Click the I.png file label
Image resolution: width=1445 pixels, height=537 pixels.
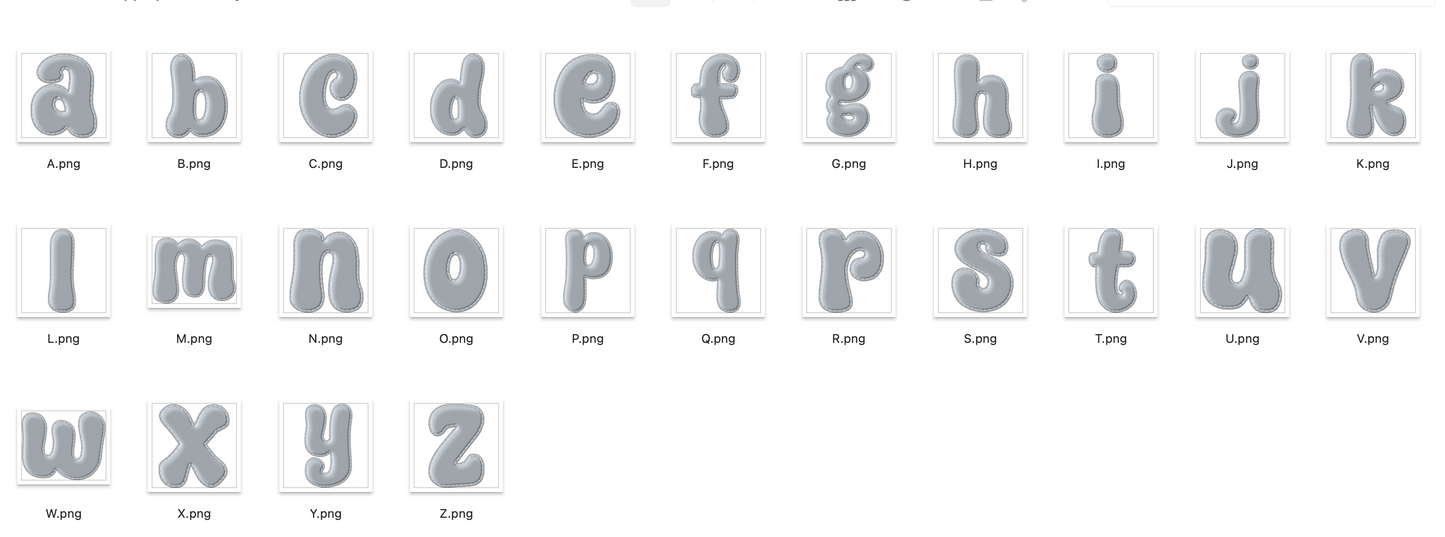(1111, 164)
